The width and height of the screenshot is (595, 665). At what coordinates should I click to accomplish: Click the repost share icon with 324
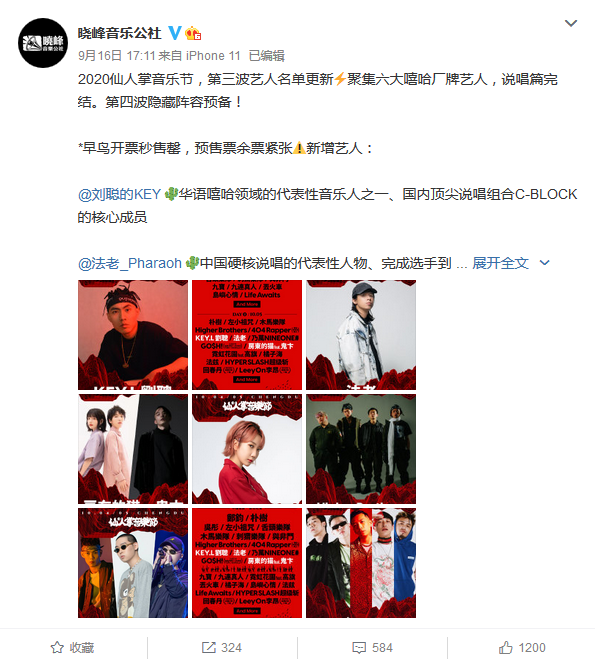coord(208,647)
